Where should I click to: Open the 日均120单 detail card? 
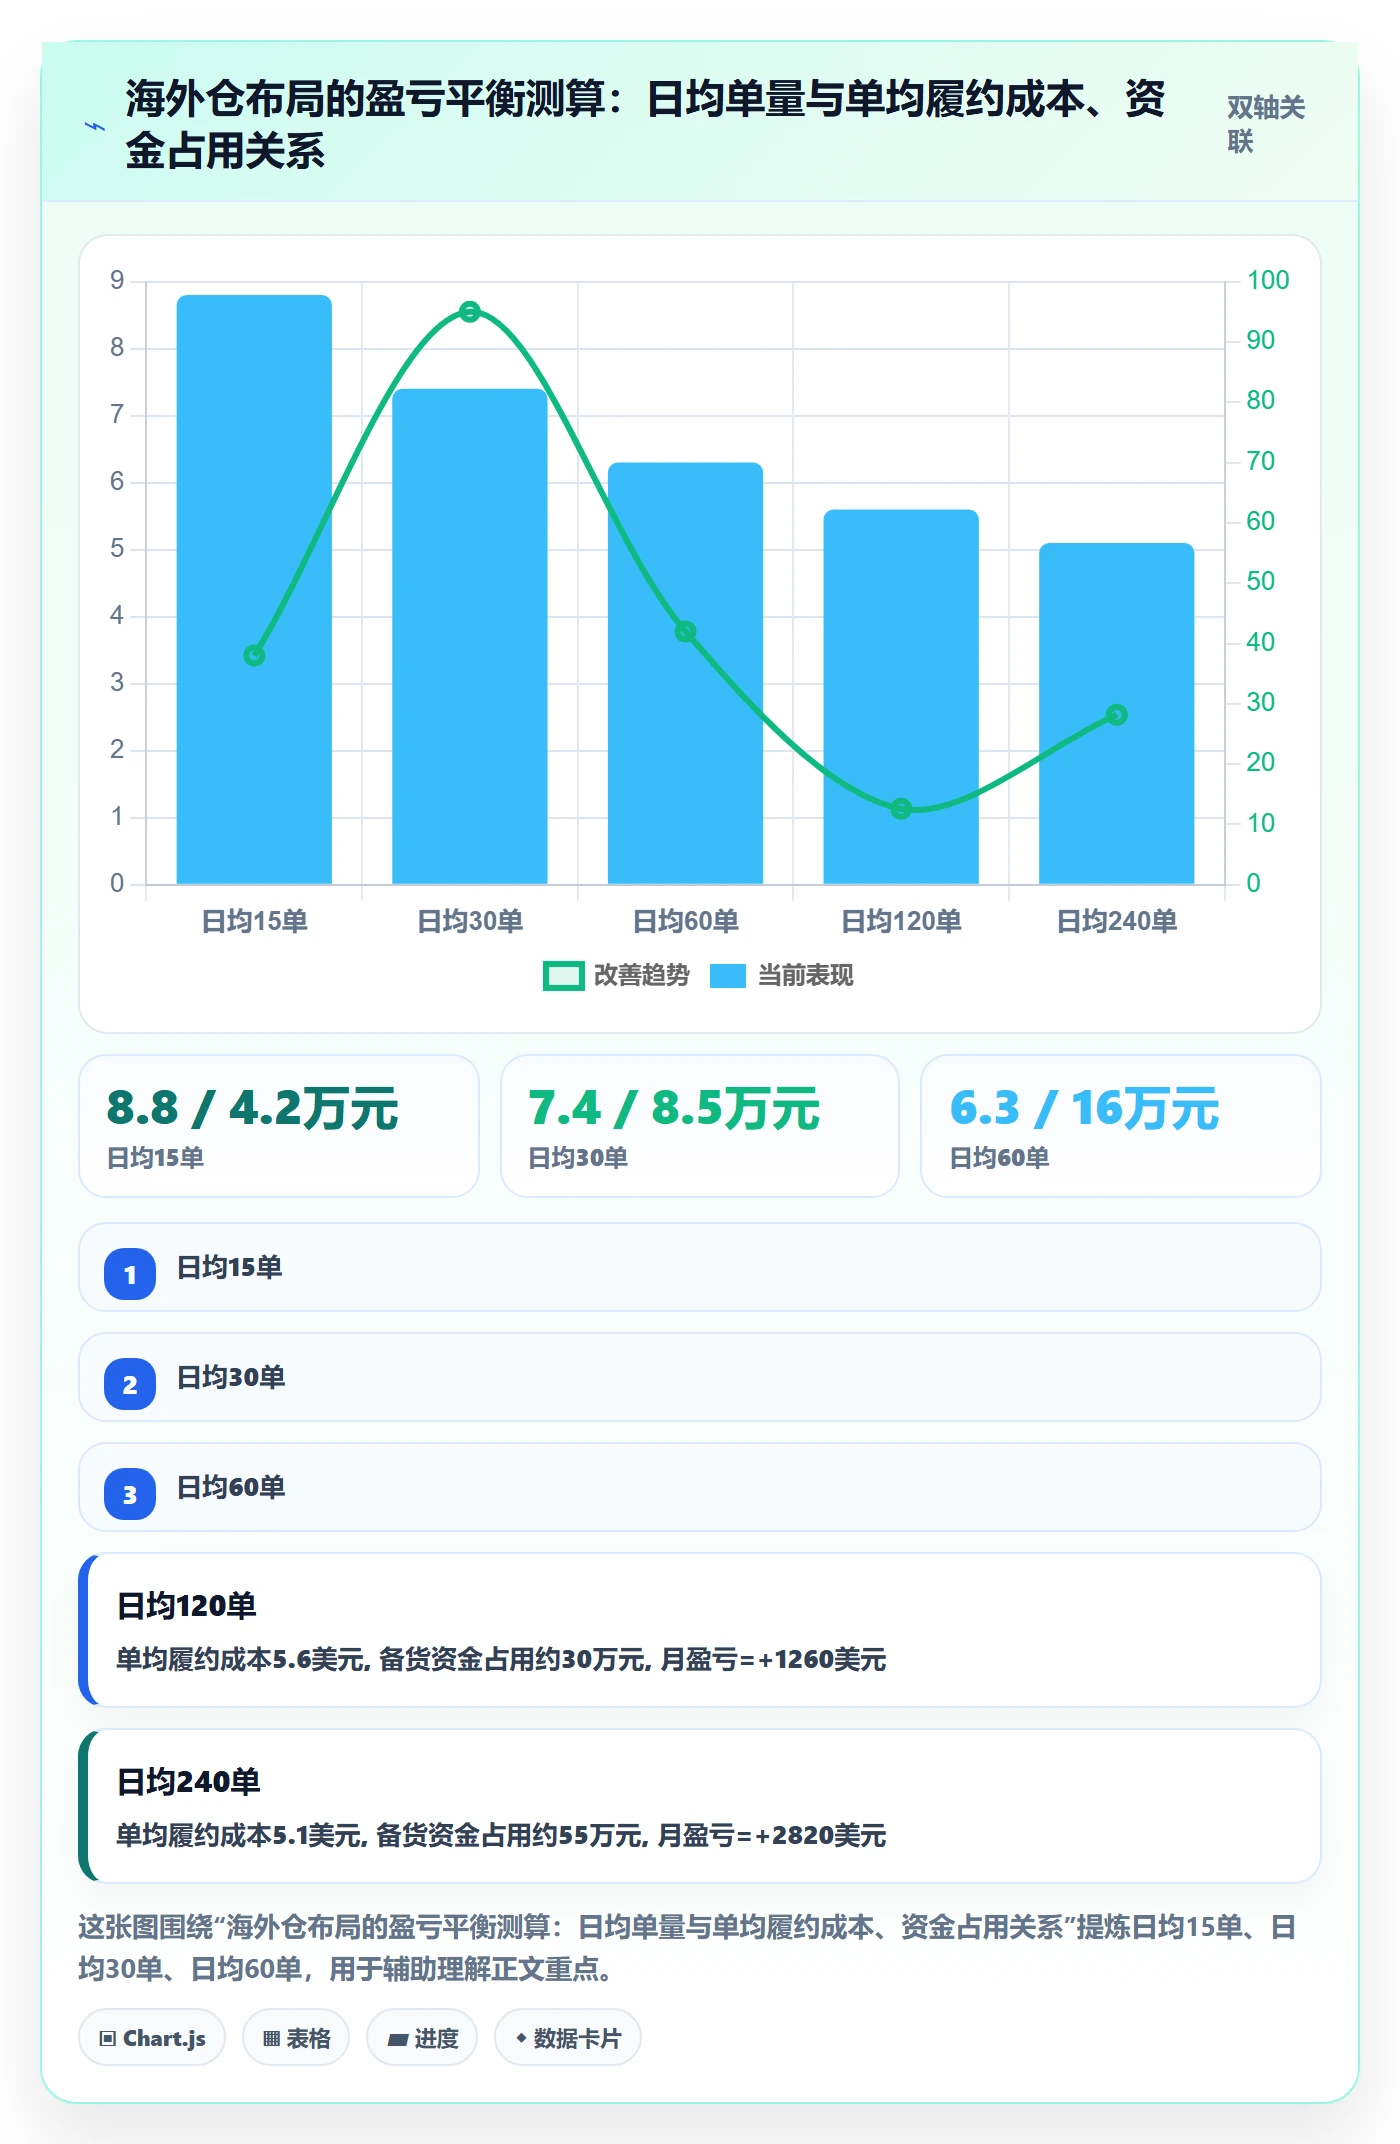tap(700, 1630)
